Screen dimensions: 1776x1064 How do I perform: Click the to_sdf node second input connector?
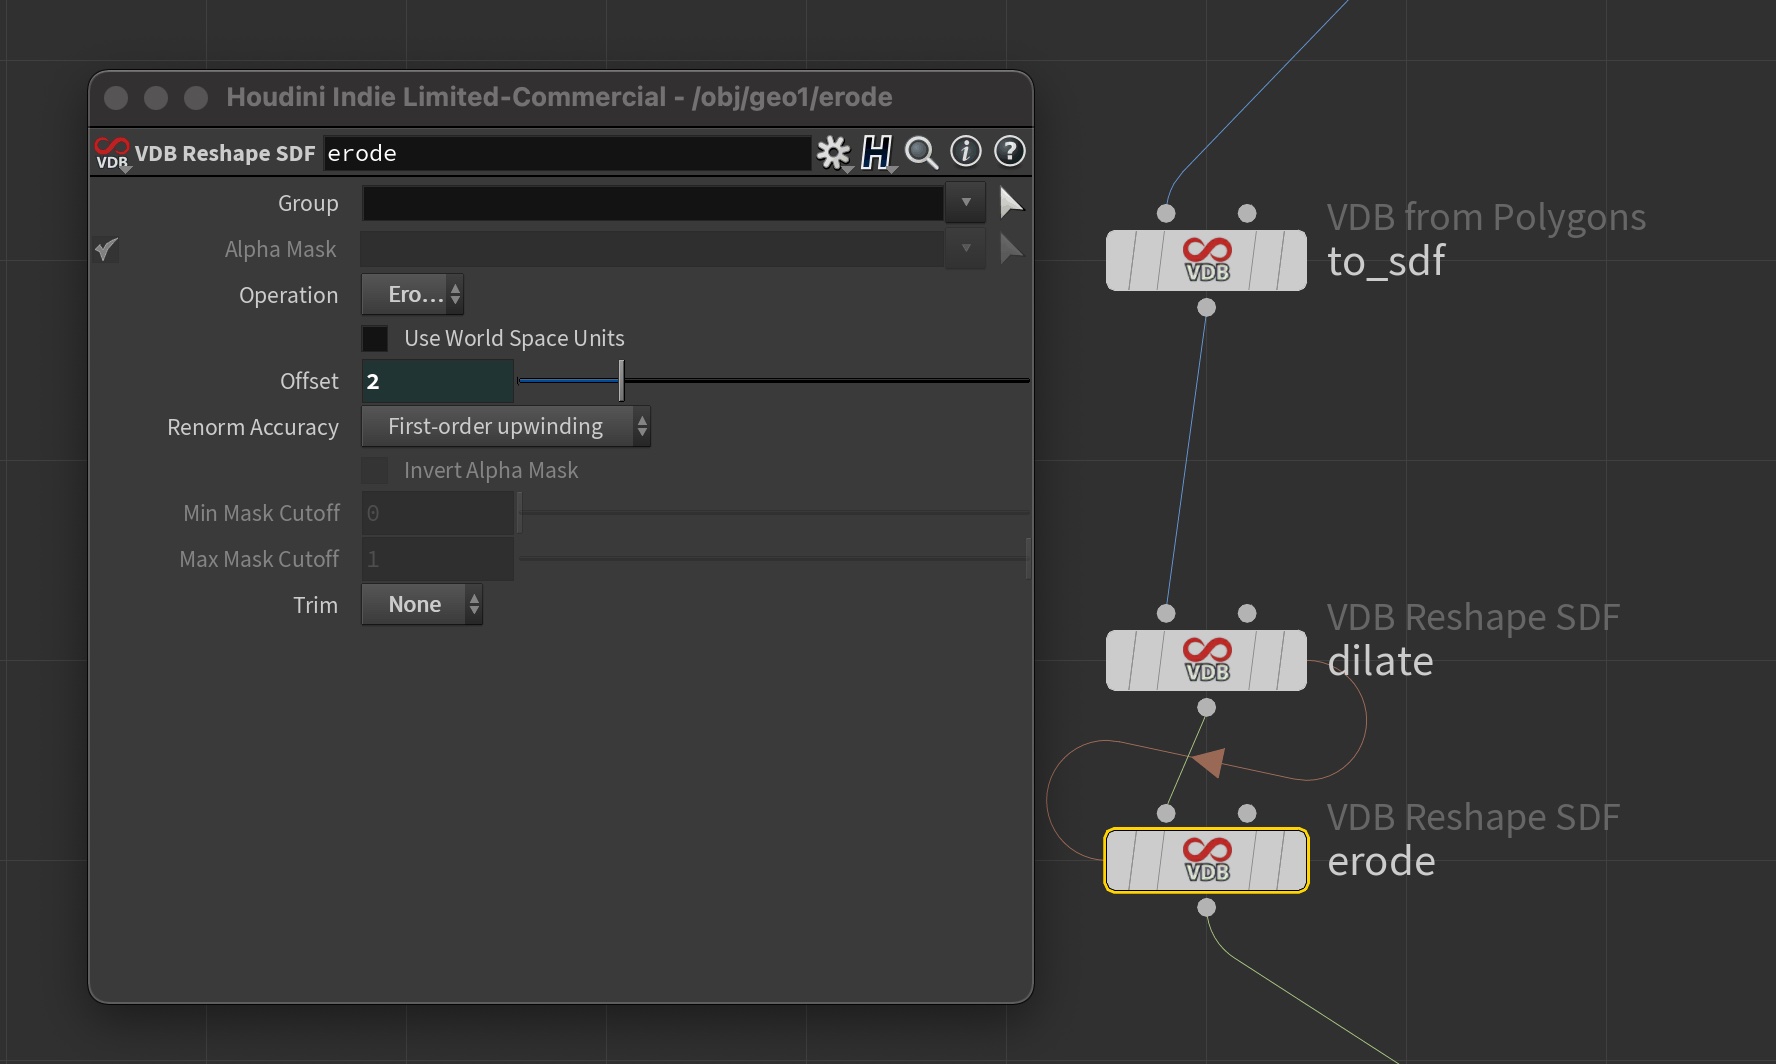coord(1247,213)
